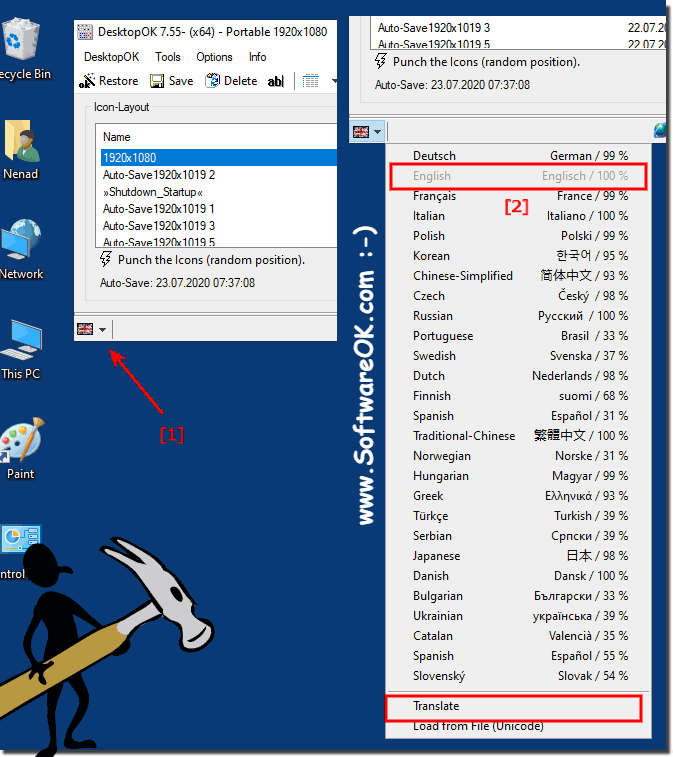Choose Slovenský language
The height and width of the screenshot is (757, 673).
(x=519, y=676)
